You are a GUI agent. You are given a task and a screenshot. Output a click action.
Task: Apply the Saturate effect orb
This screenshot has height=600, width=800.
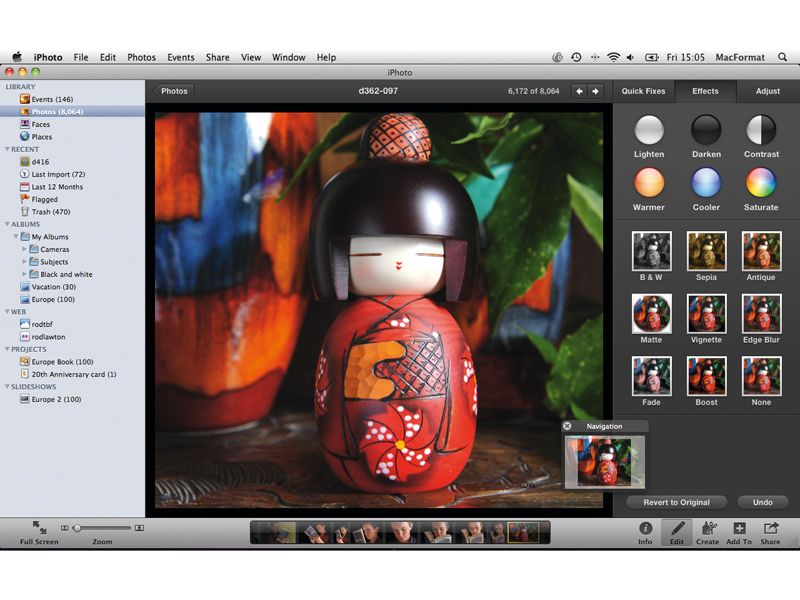[x=761, y=183]
